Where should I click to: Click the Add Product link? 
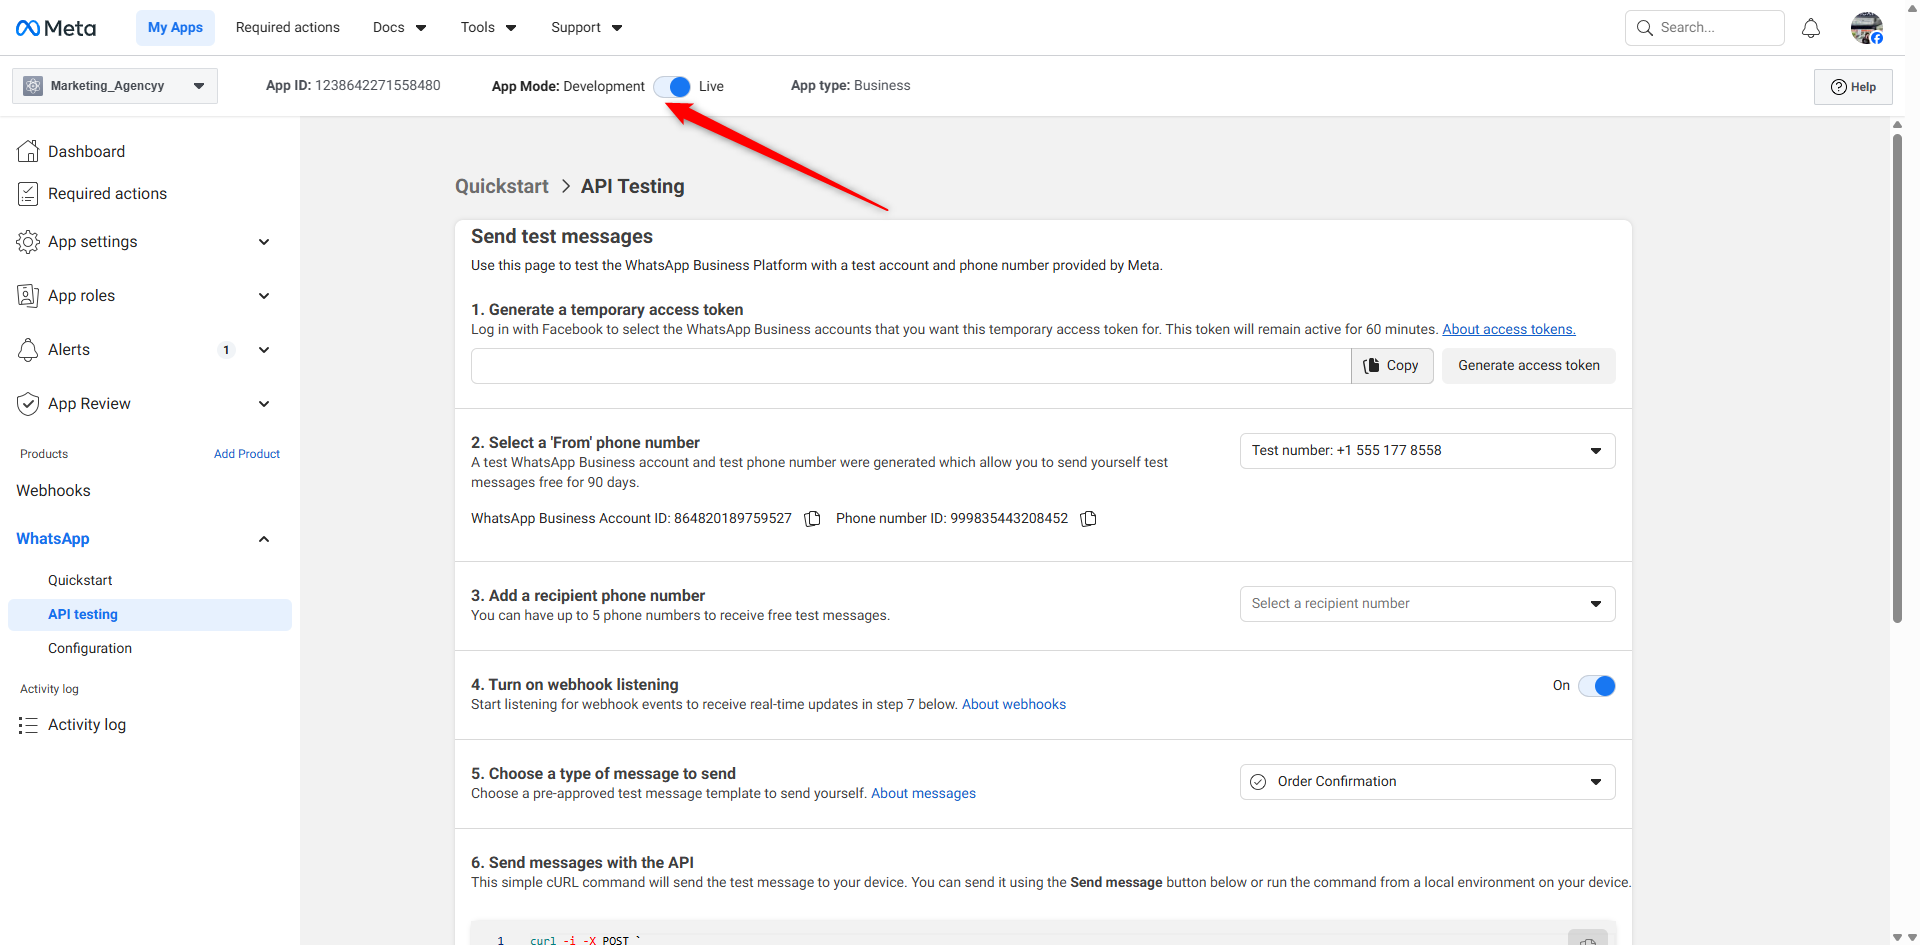click(x=247, y=454)
